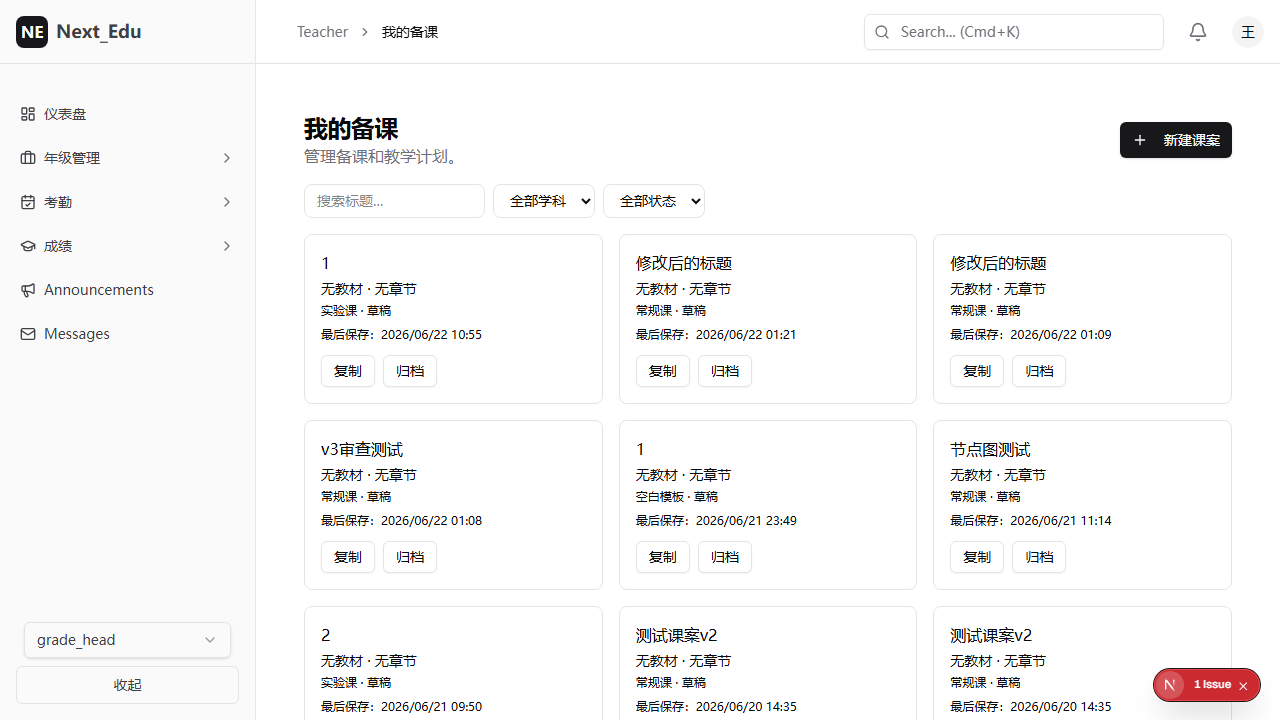Click 归档 on the 空白模板 card

[725, 557]
